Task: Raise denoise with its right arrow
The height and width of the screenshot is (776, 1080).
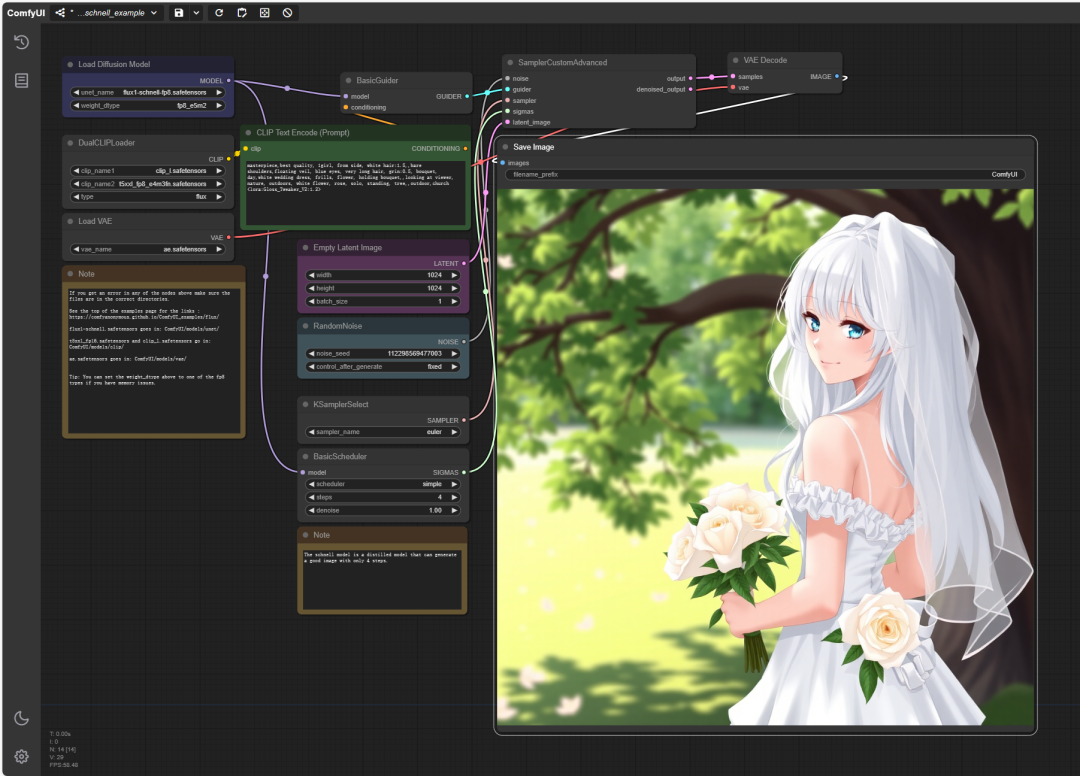Action: [x=454, y=510]
